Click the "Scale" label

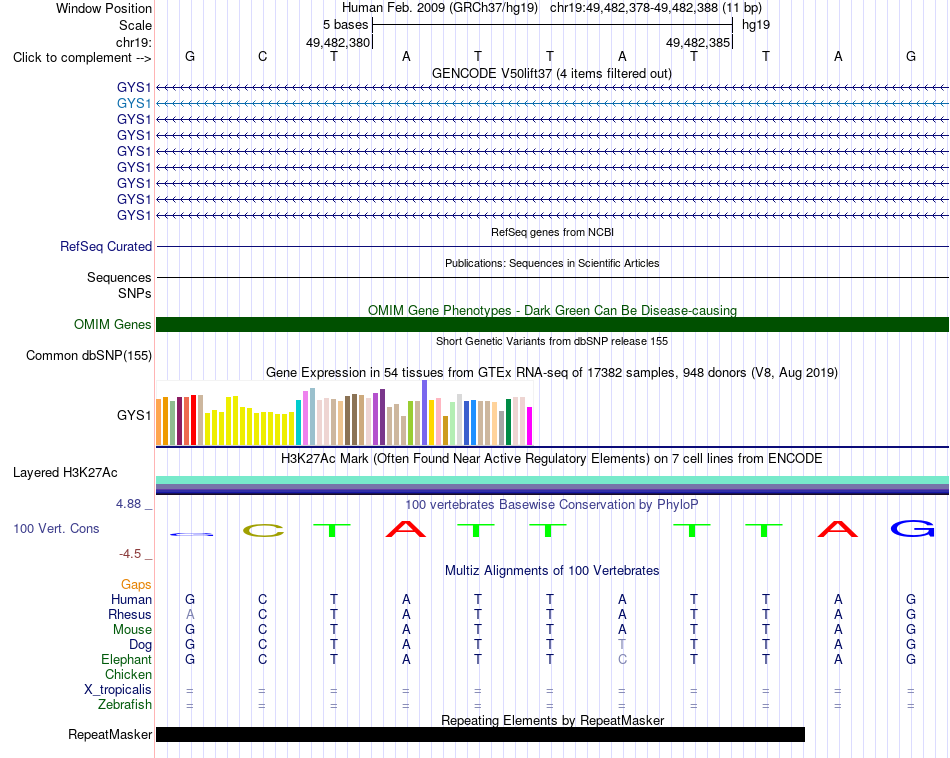click(x=135, y=25)
